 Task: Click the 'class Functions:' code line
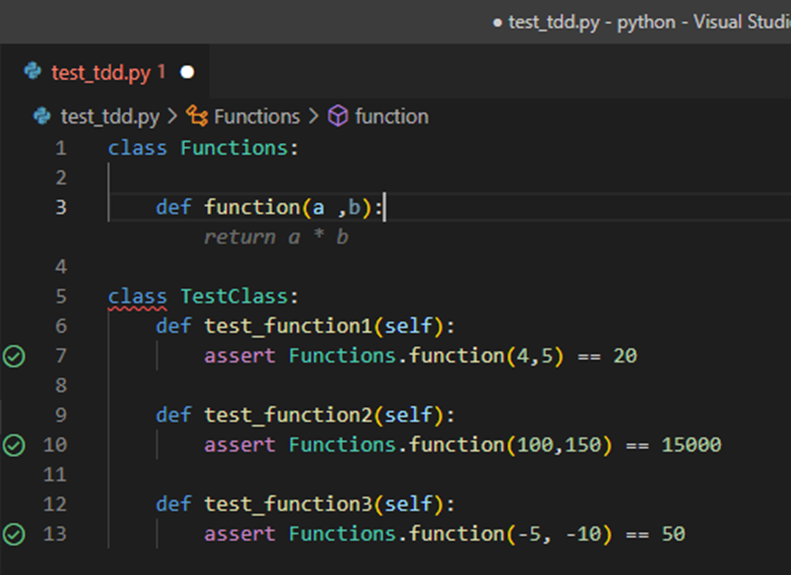click(x=203, y=148)
